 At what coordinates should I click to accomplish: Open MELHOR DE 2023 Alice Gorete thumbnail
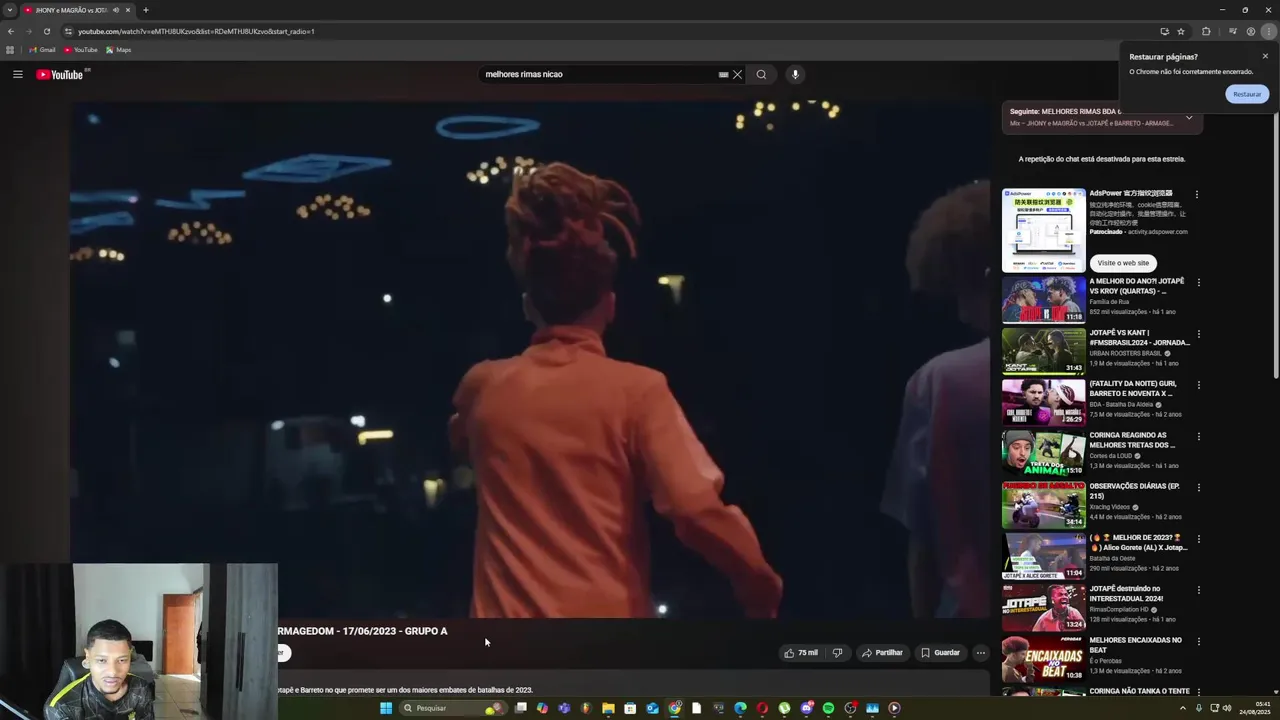pos(1043,556)
